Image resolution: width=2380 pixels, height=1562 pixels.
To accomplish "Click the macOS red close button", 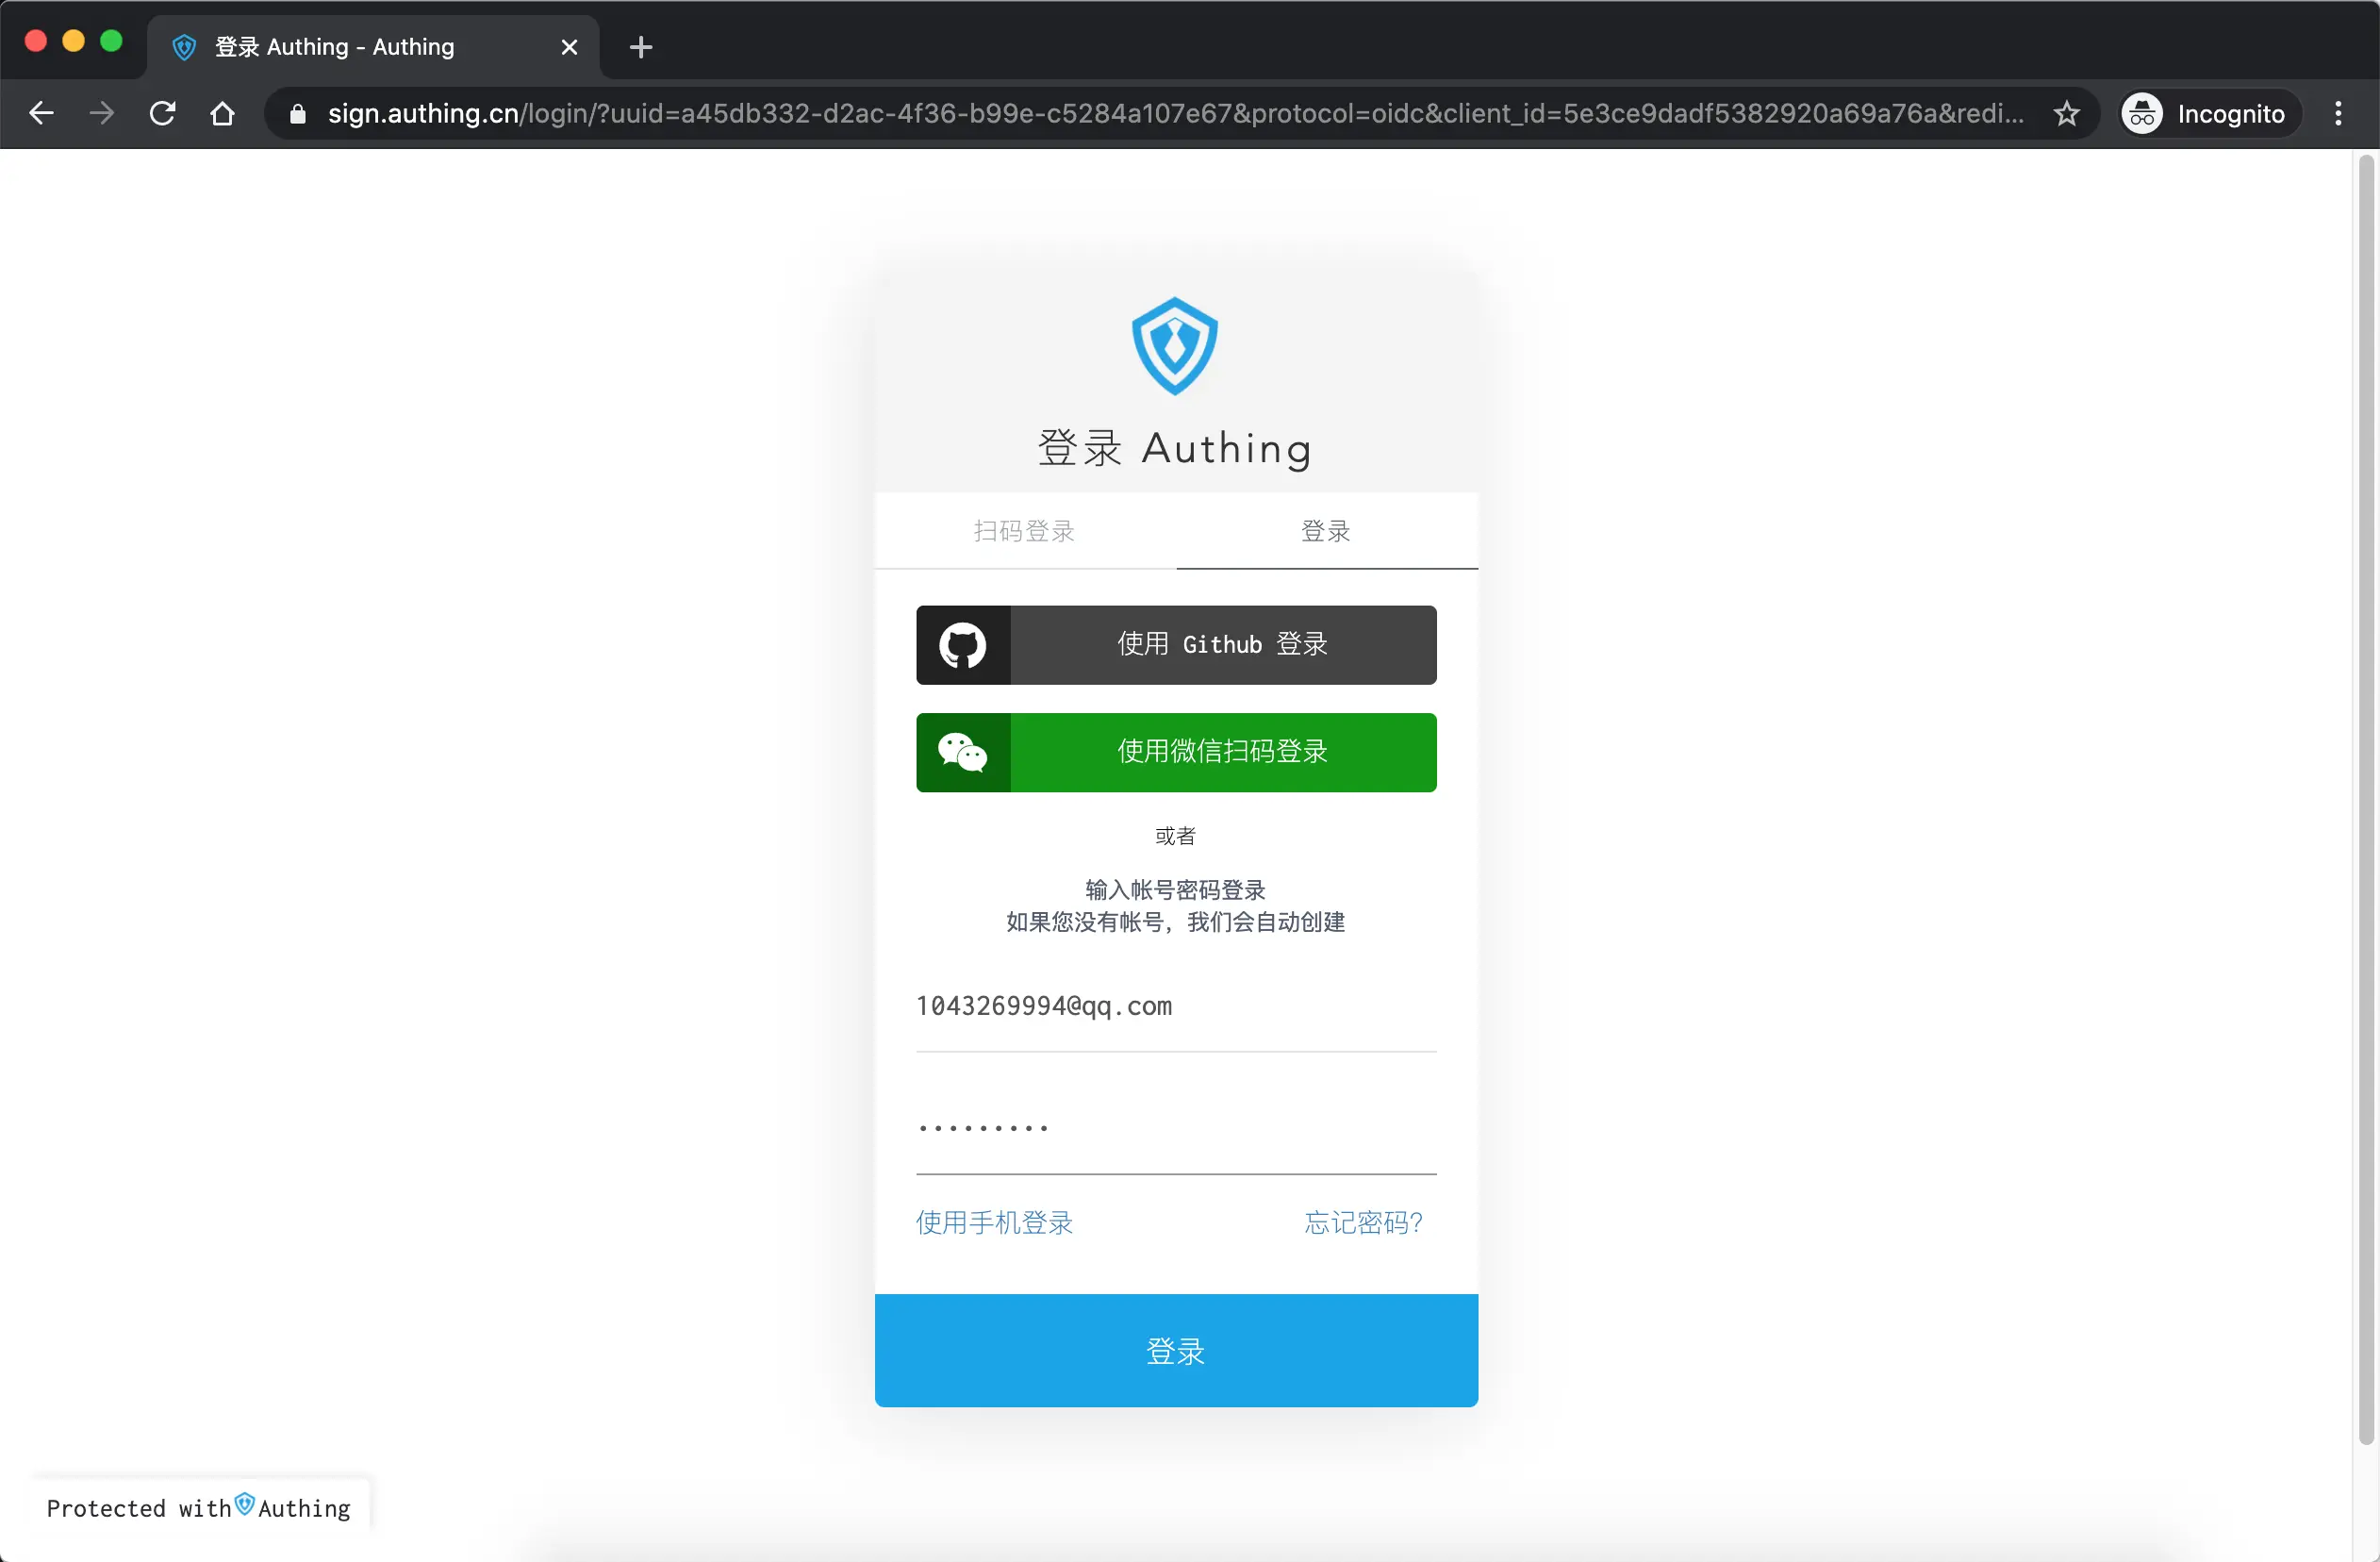I will point(36,41).
